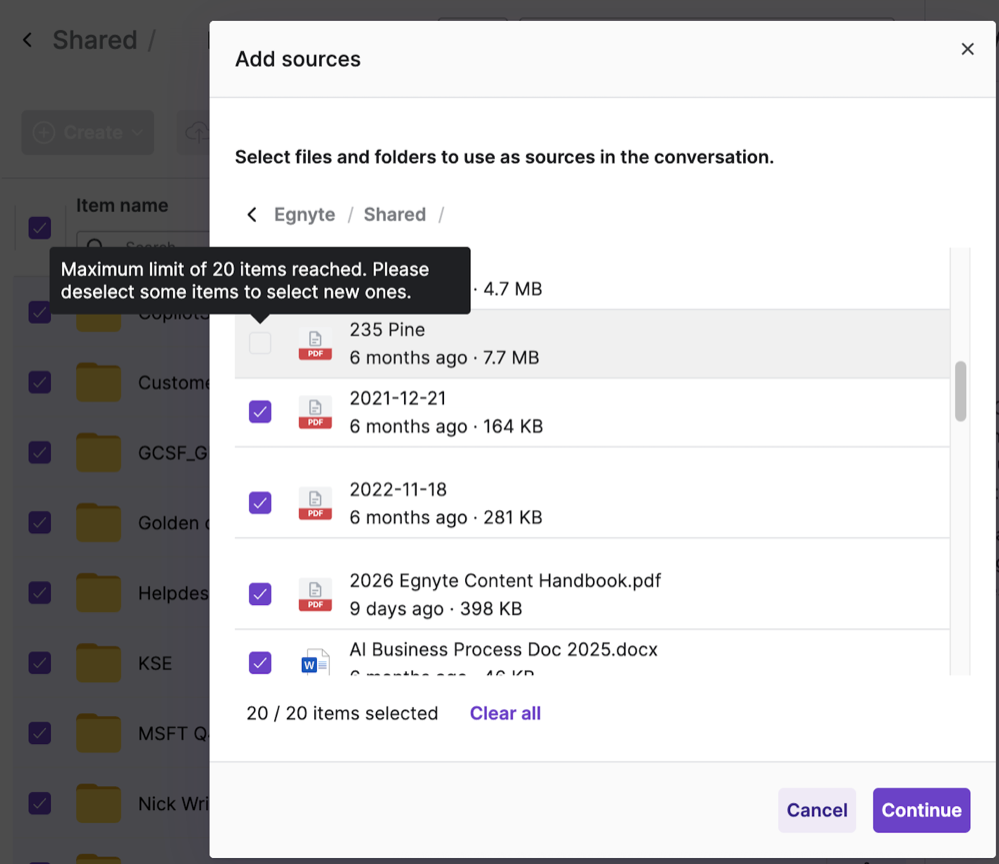This screenshot has width=999, height=864.
Task: Click the PDF icon for 2022-11-18
Action: click(315, 503)
